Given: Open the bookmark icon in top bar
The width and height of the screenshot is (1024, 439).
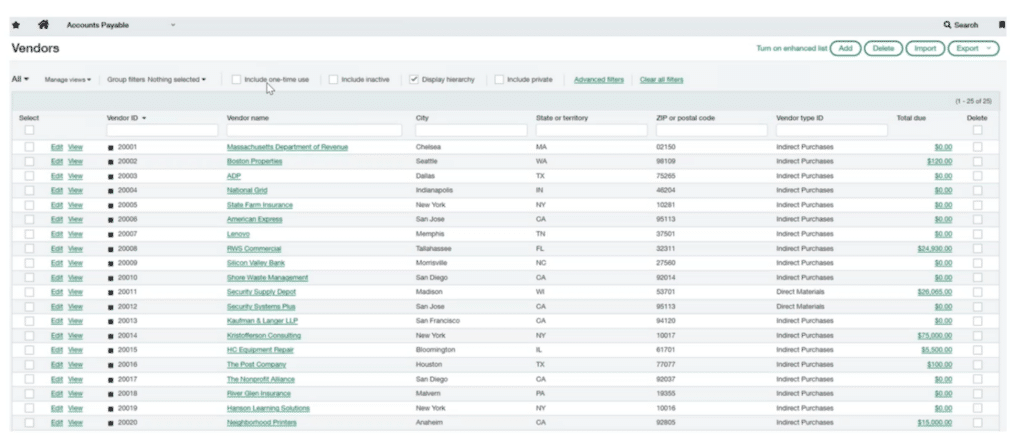Looking at the screenshot, I should 1002,24.
